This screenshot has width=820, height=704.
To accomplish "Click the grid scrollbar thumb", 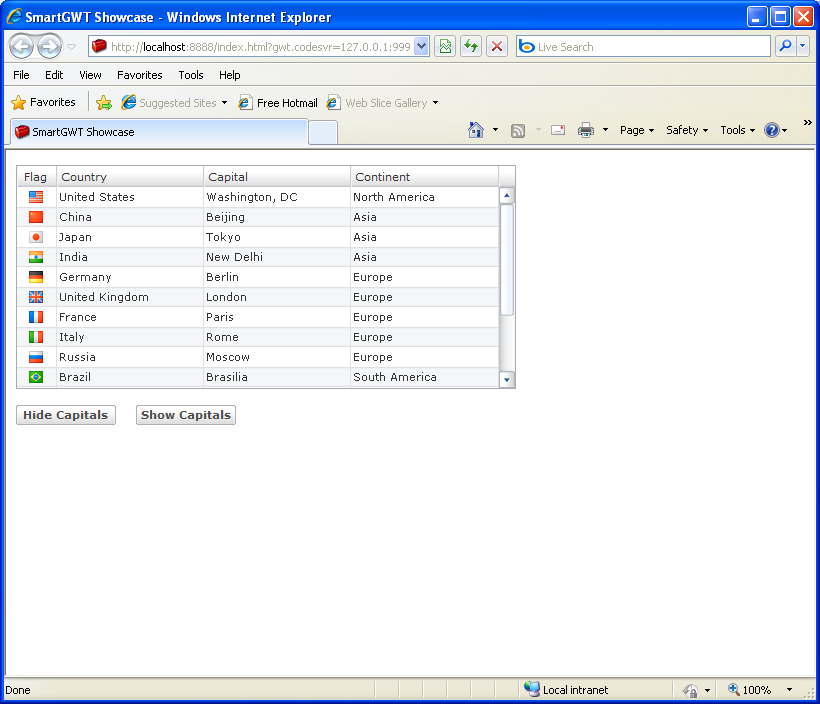I will [506, 260].
